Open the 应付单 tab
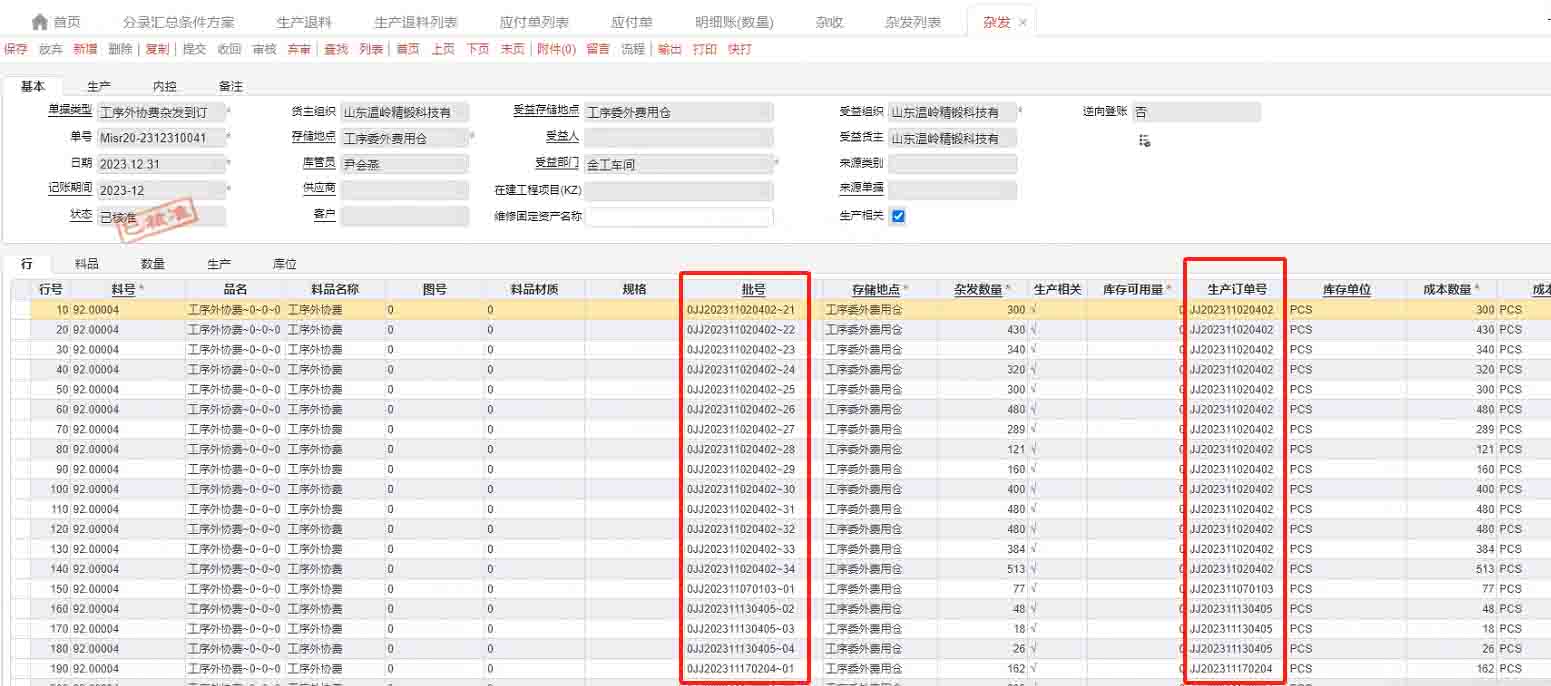This screenshot has height=686, width=1551. tap(631, 22)
